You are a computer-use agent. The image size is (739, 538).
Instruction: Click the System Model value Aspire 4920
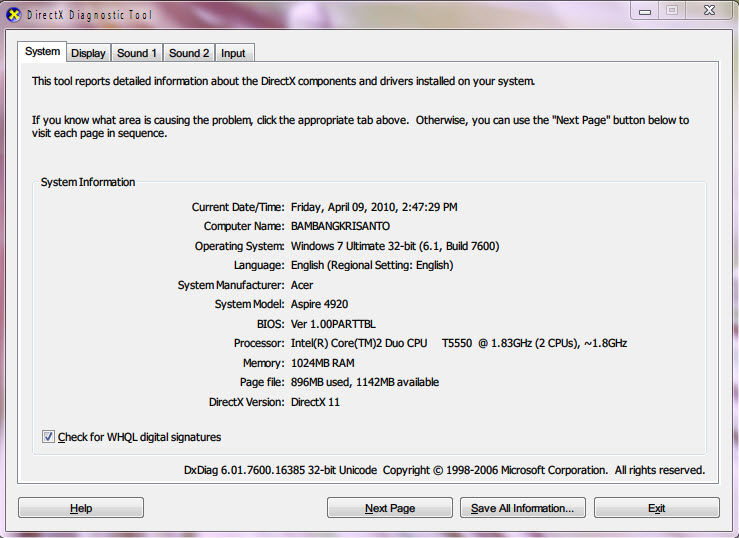pos(320,304)
